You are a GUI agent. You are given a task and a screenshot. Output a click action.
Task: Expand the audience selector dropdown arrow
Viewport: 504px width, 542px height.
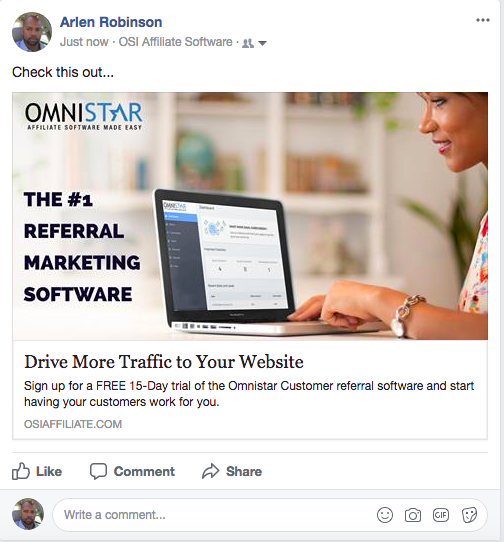pyautogui.click(x=262, y=43)
